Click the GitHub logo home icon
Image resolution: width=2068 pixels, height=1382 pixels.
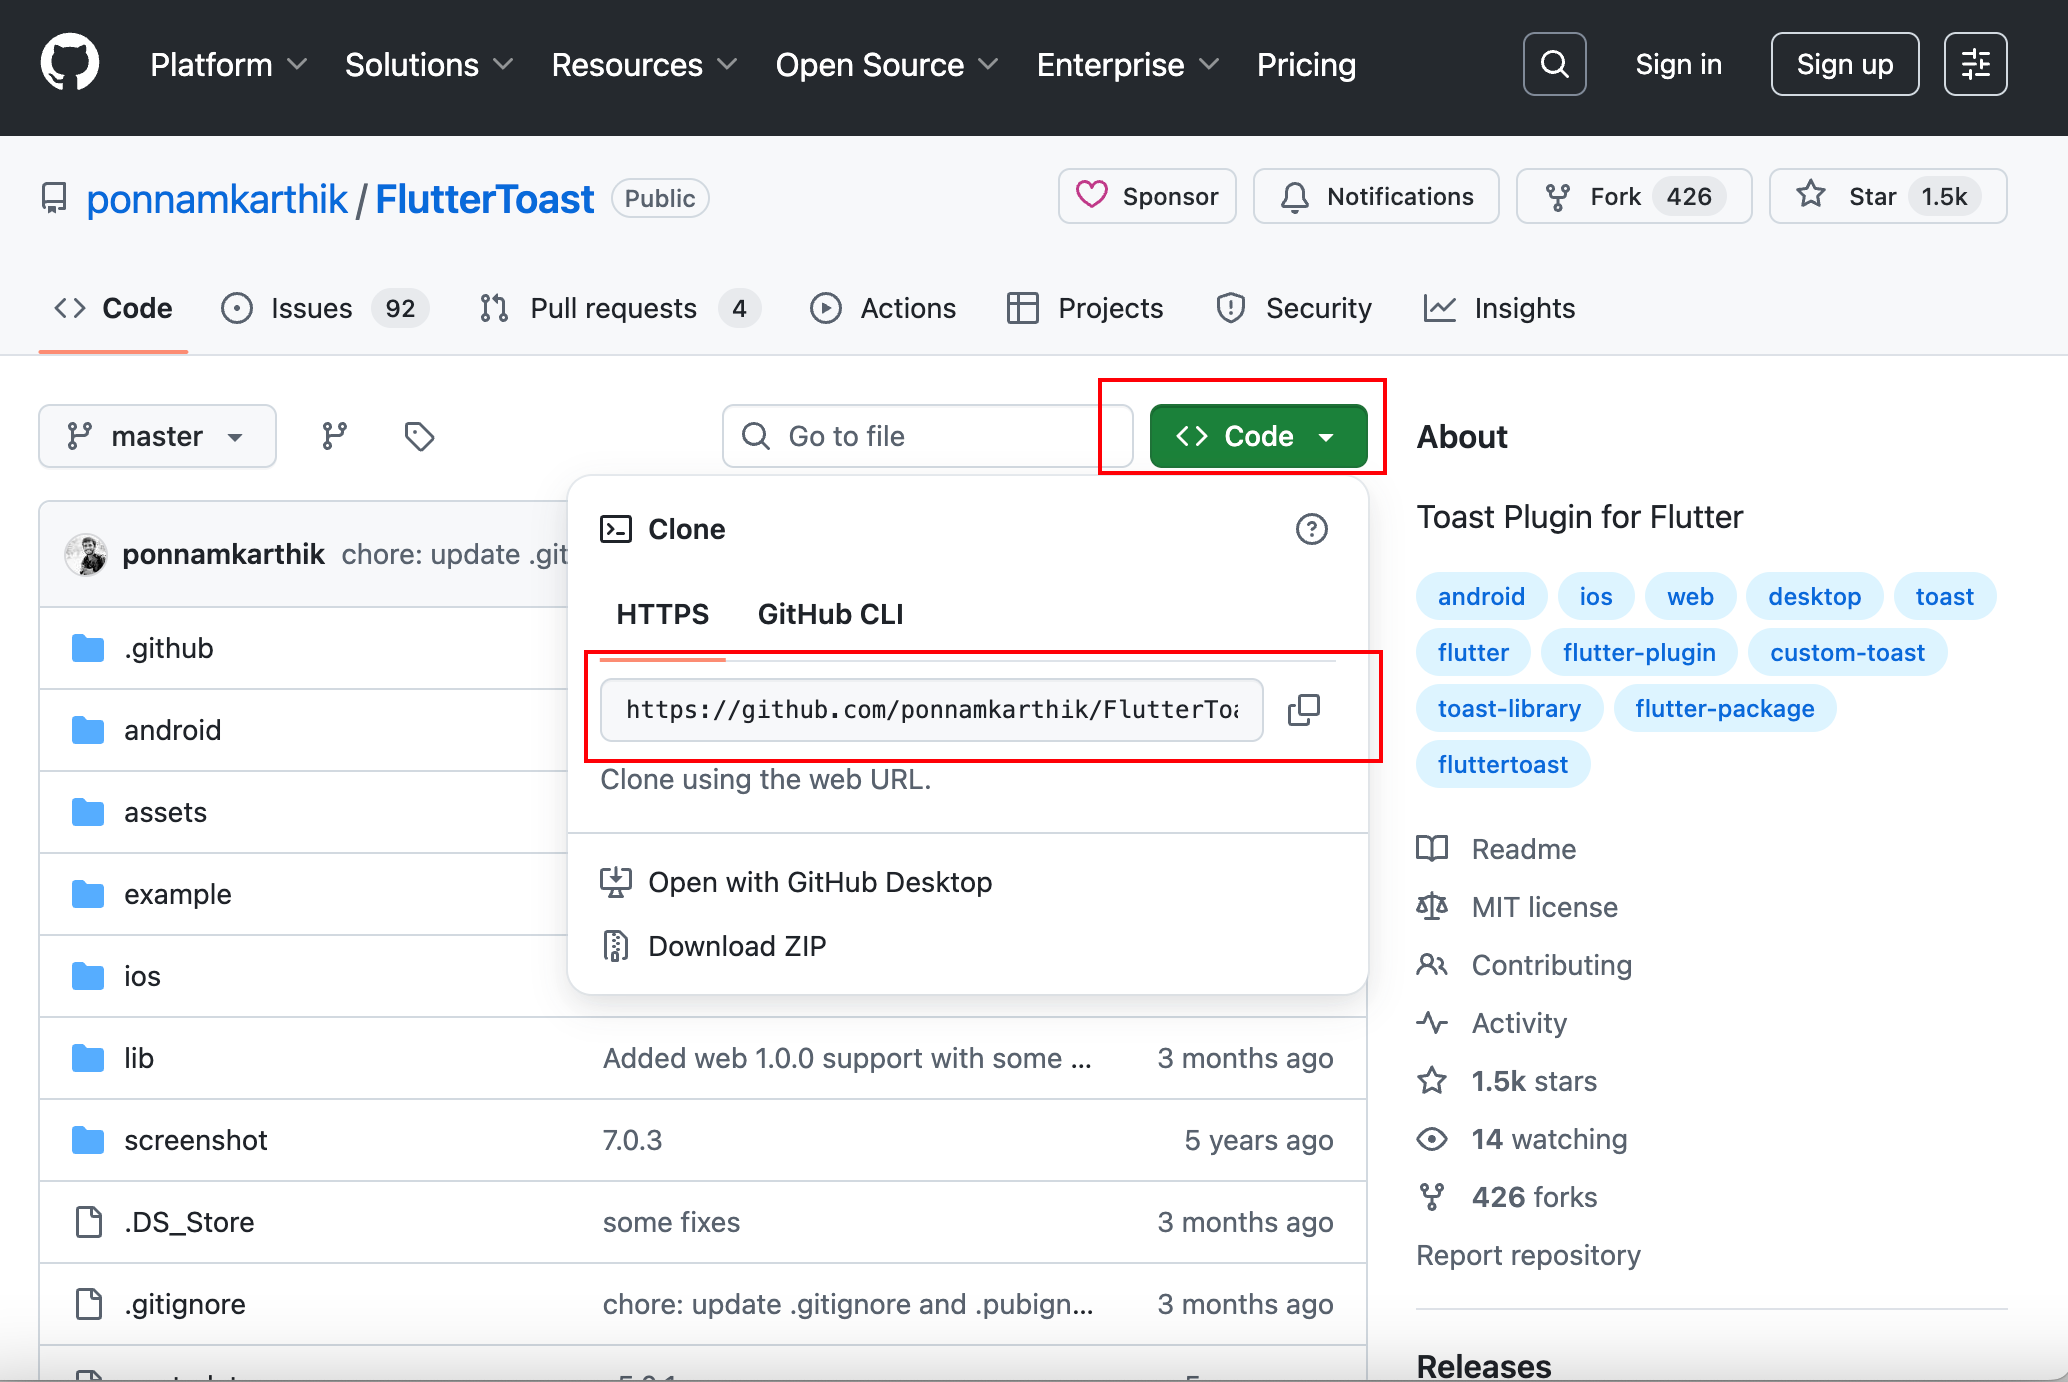pos(70,64)
